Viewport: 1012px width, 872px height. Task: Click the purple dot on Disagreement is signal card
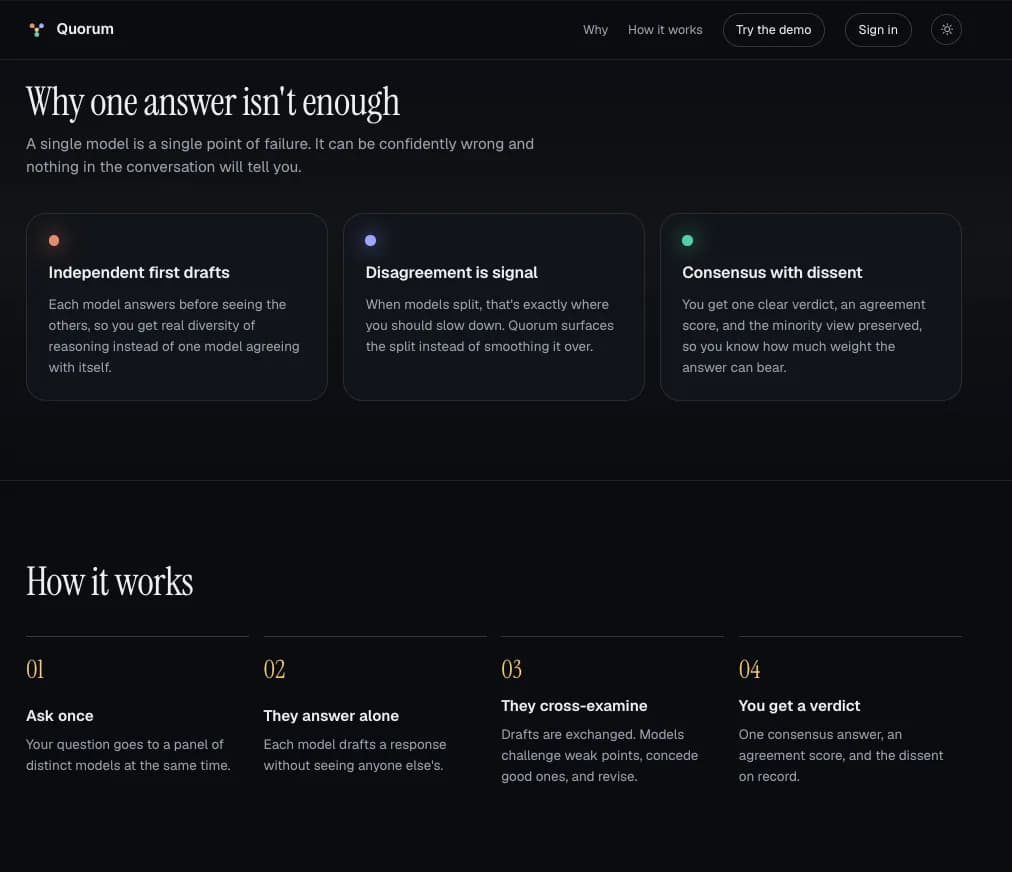tap(370, 240)
